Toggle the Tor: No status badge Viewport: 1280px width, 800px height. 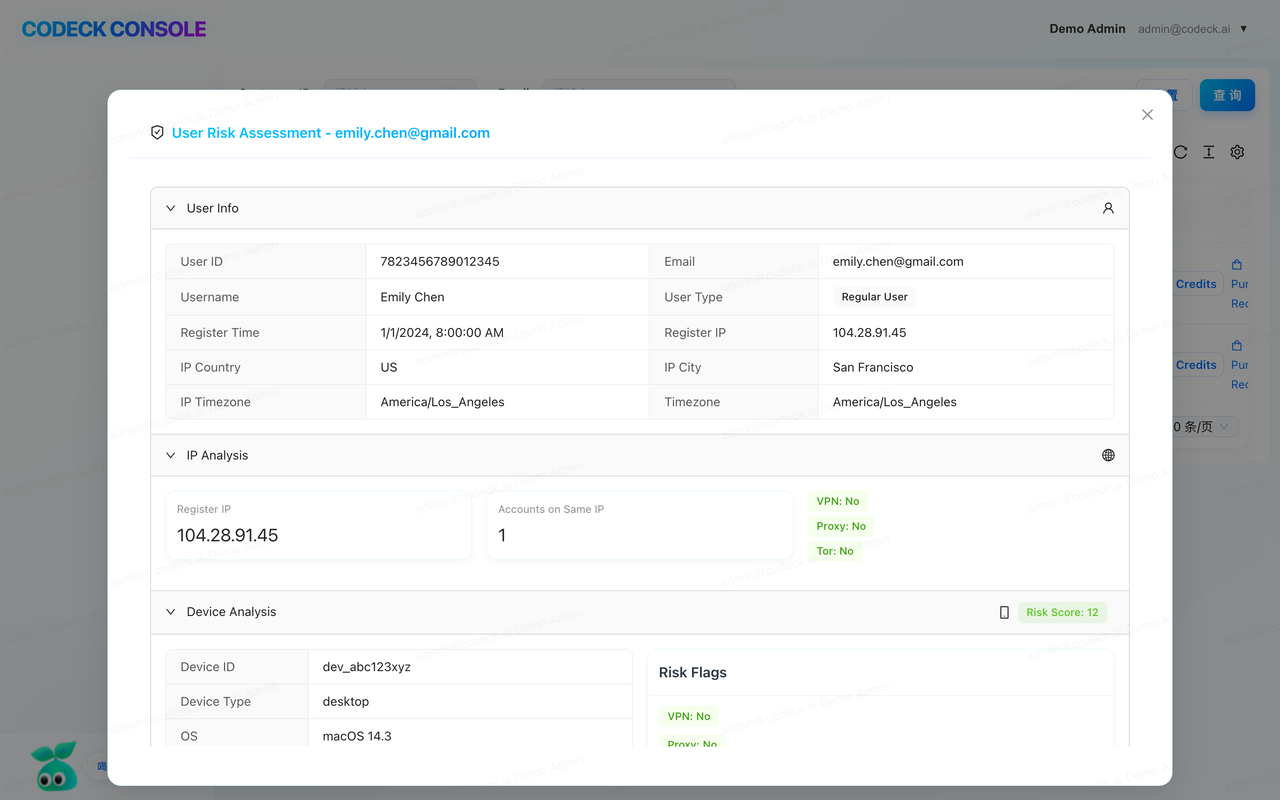(835, 550)
